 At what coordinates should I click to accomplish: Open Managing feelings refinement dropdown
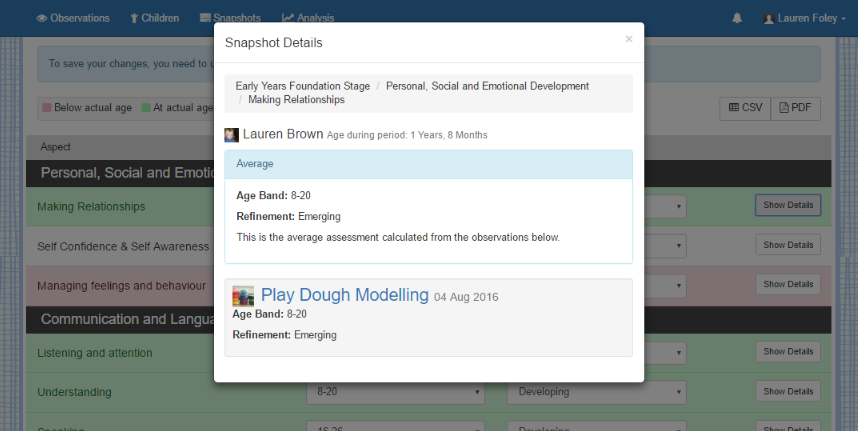tap(665, 286)
